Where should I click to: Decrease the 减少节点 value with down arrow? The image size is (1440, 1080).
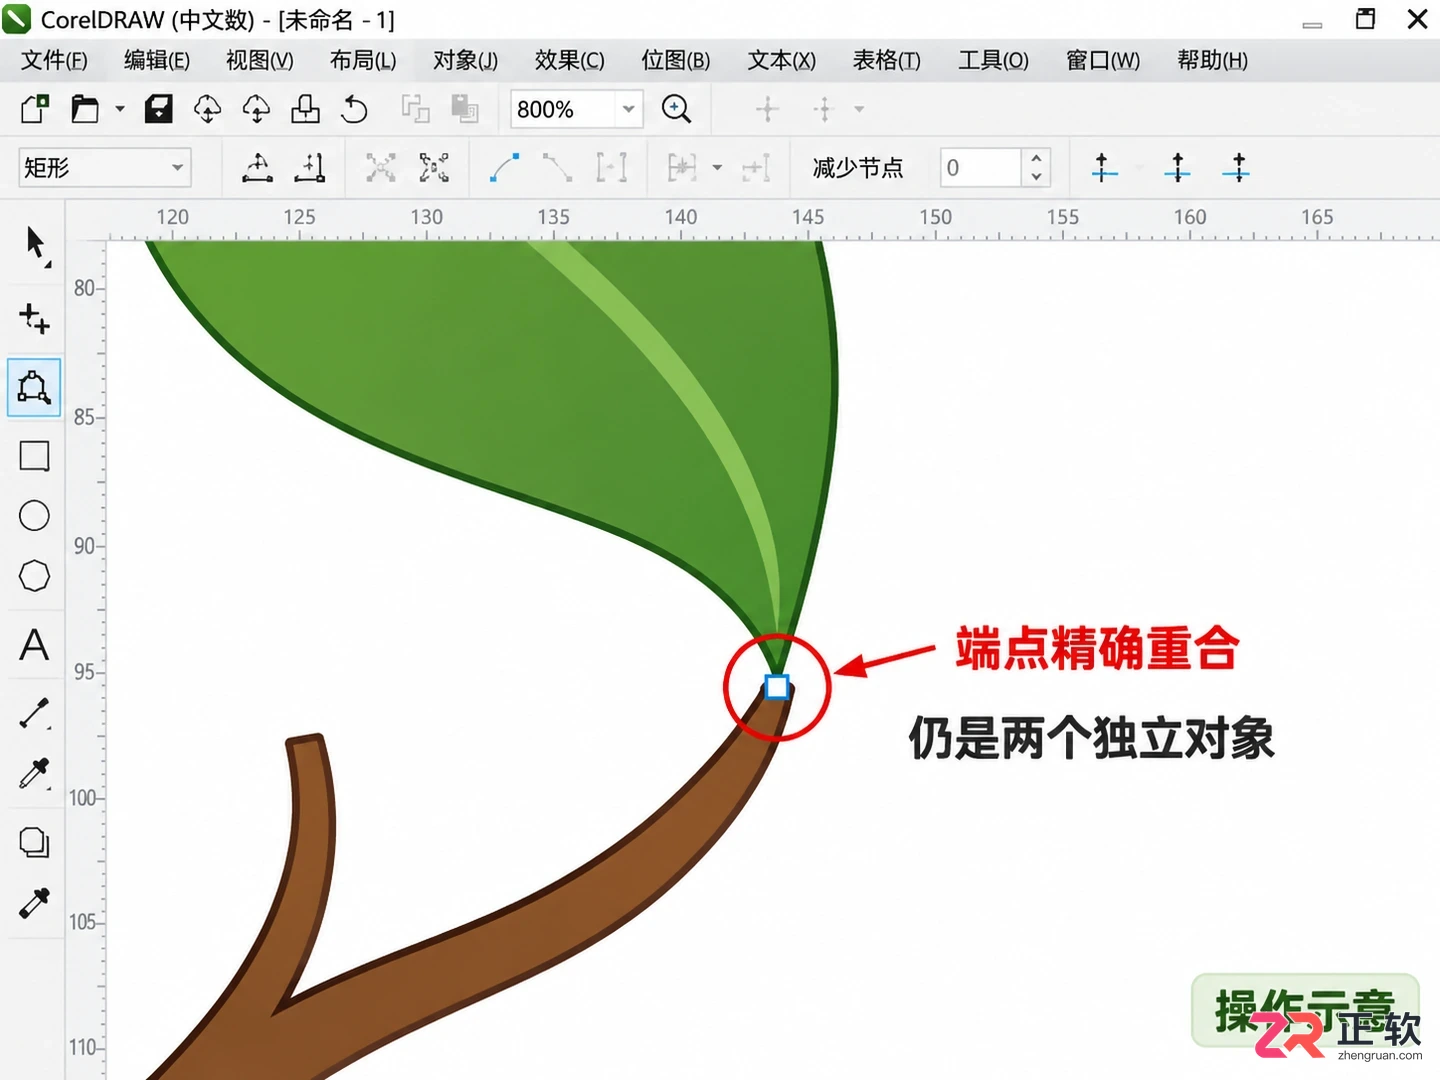(1036, 177)
